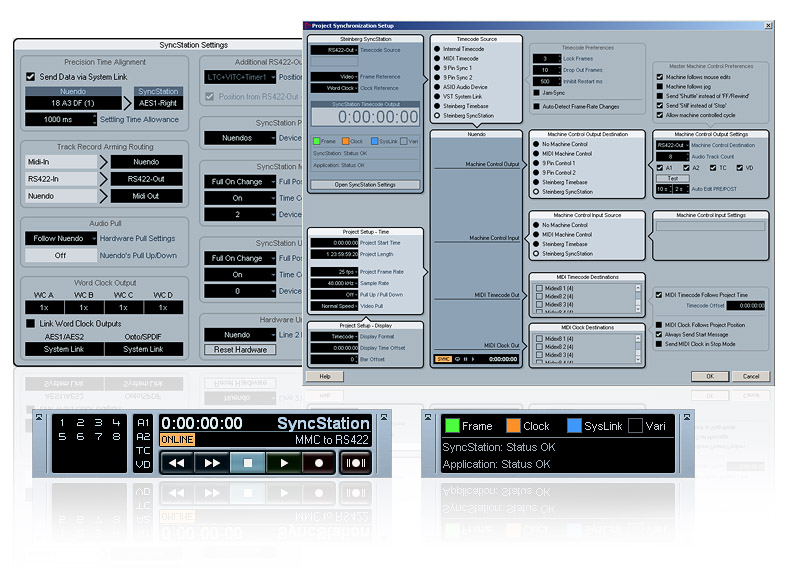Arm track 1 in the transport panel
The height and width of the screenshot is (568, 790).
click(x=62, y=423)
